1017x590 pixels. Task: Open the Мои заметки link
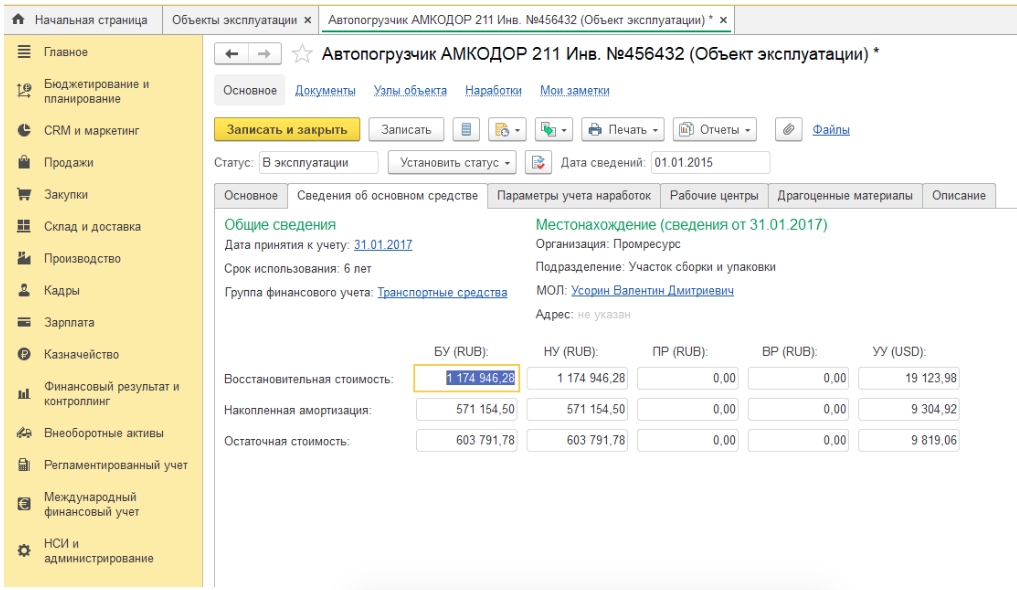pyautogui.click(x=575, y=91)
